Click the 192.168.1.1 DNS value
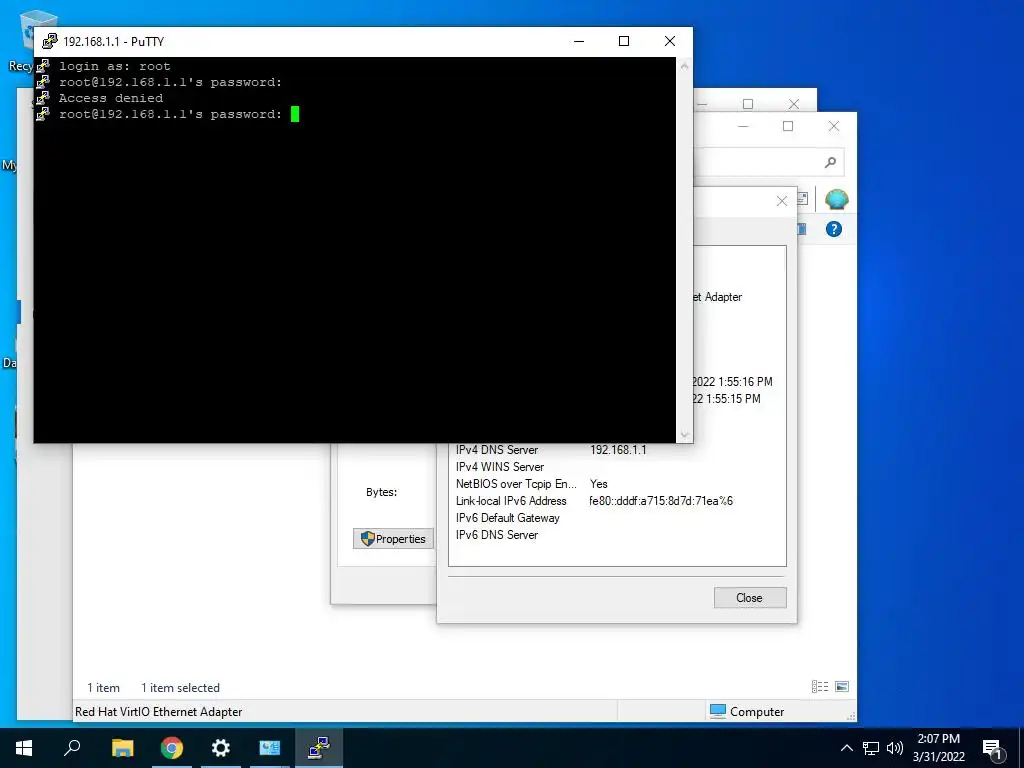Viewport: 1024px width, 768px height. click(x=618, y=450)
